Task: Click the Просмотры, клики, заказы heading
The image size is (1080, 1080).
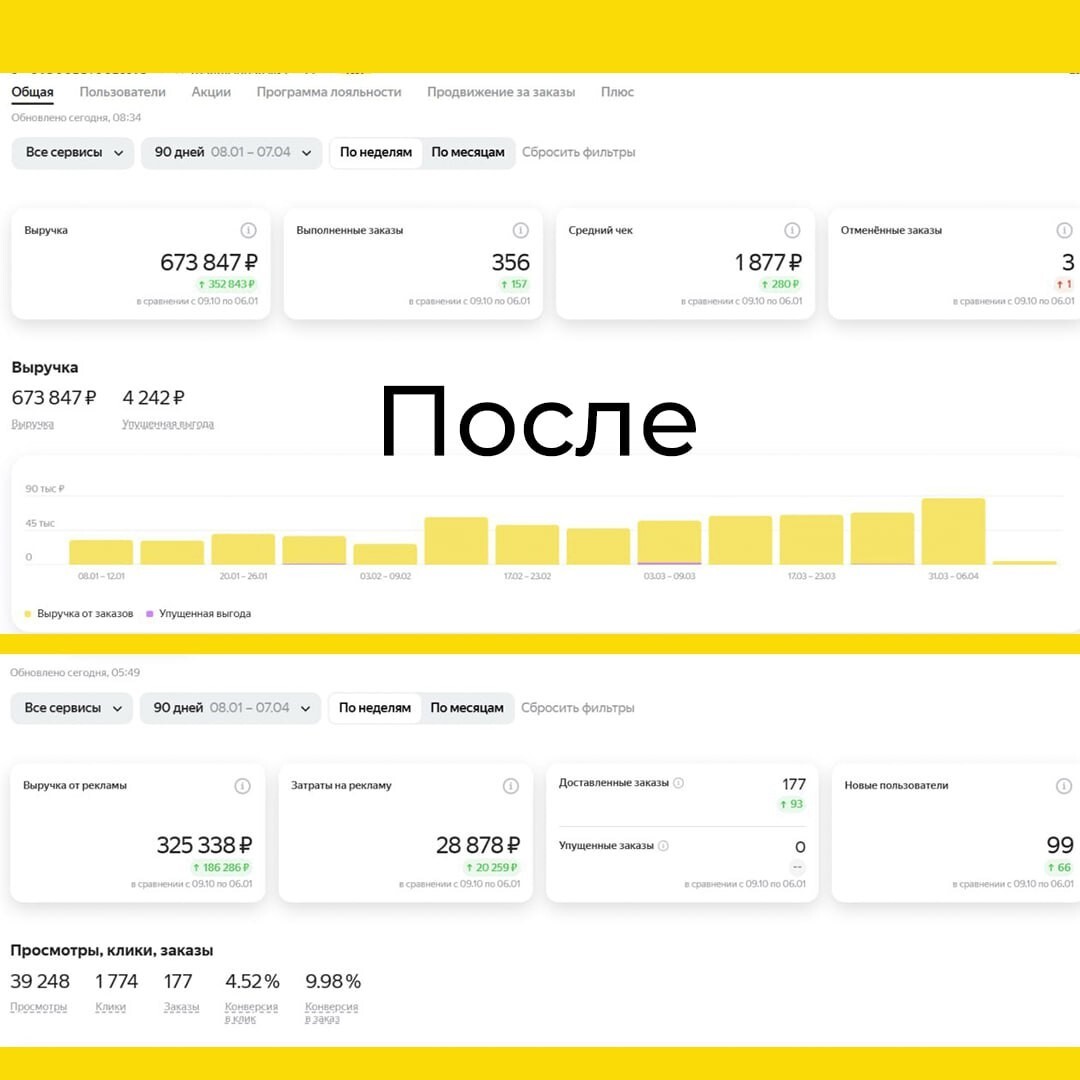Action: coord(112,951)
